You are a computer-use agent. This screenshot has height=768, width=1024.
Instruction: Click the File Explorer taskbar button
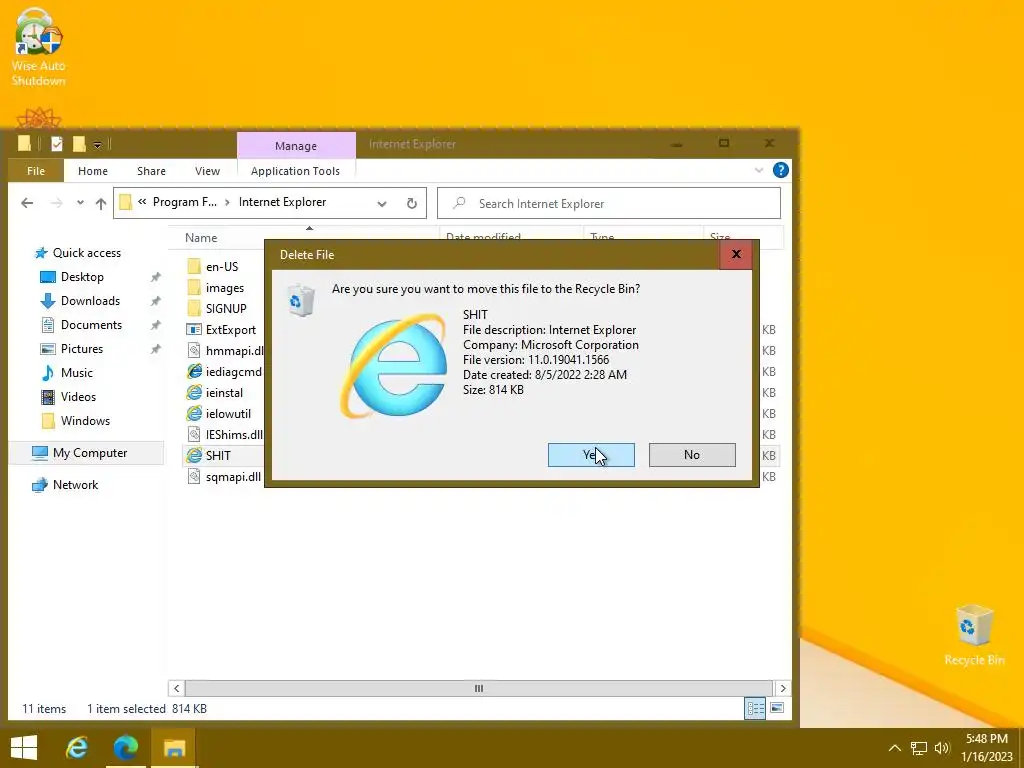click(174, 748)
